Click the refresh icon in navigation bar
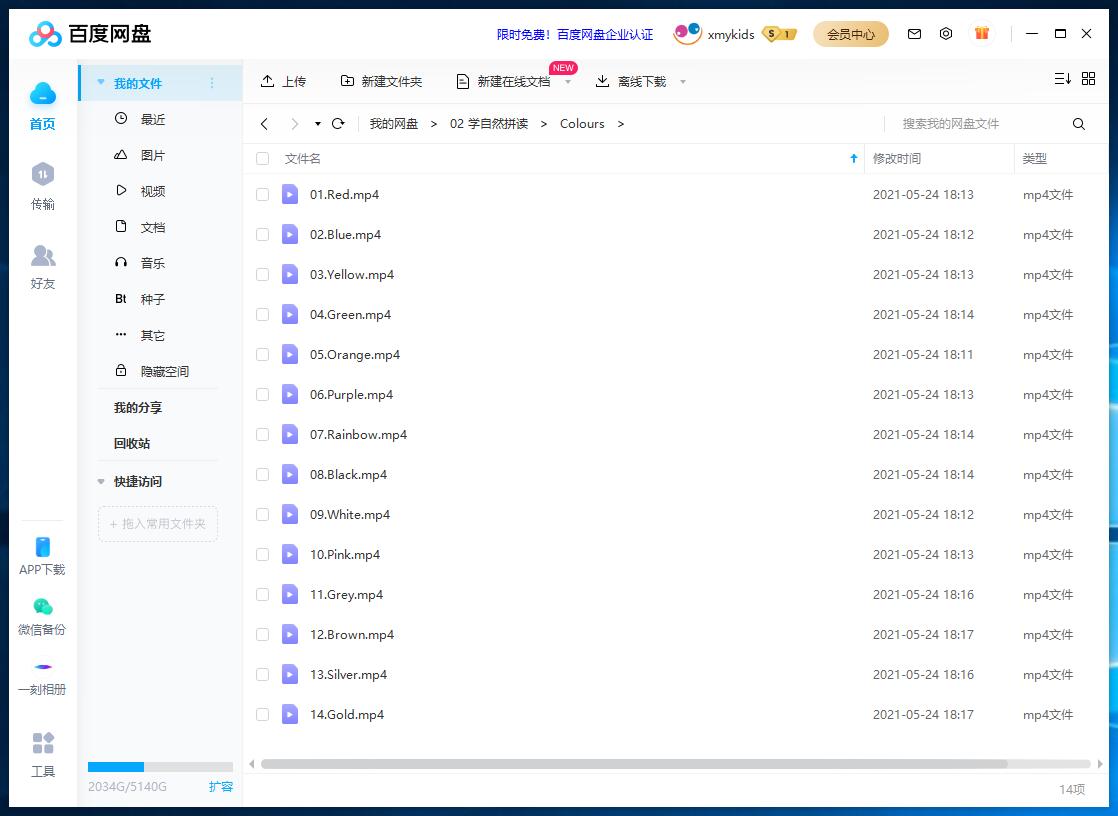1118x816 pixels. point(338,124)
